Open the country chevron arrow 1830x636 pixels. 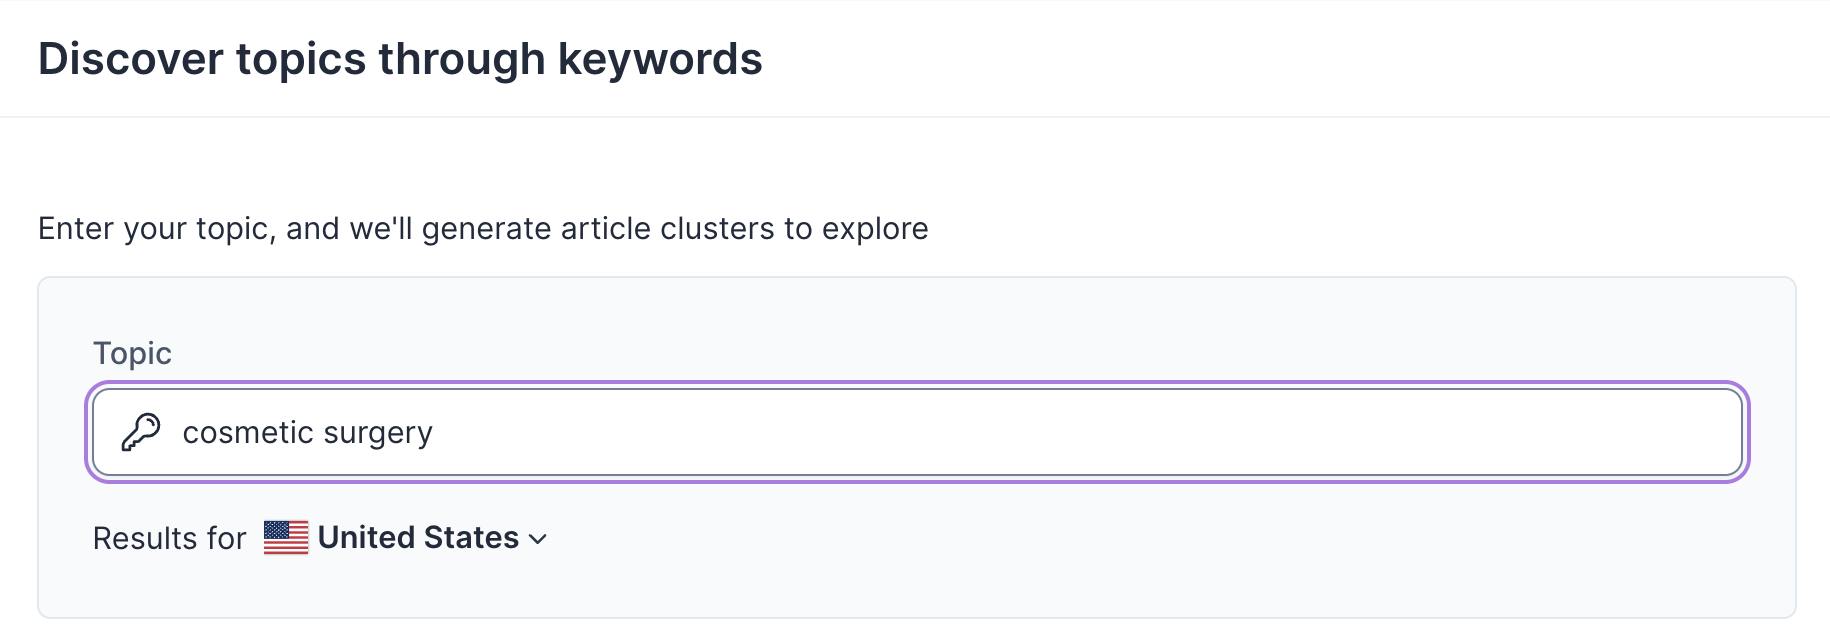click(538, 539)
